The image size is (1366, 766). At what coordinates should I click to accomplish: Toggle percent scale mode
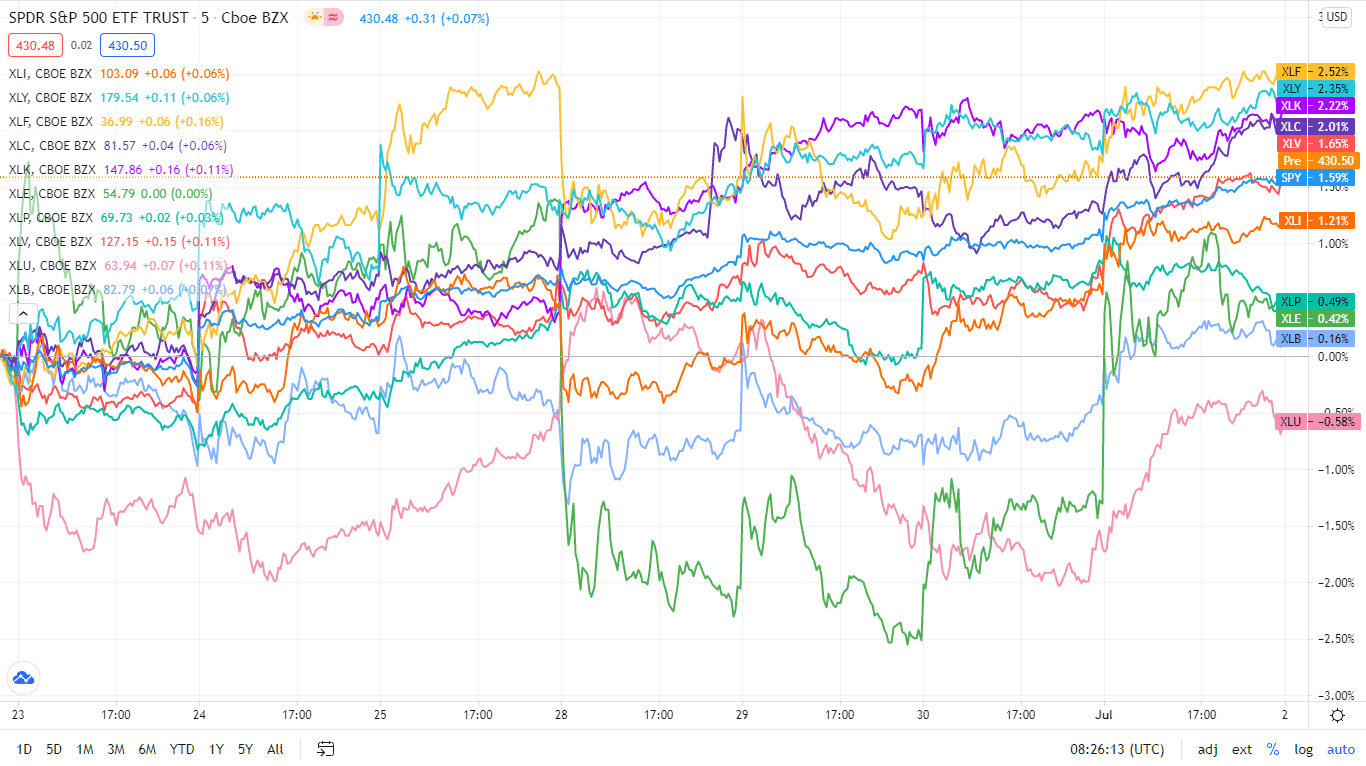click(1273, 749)
